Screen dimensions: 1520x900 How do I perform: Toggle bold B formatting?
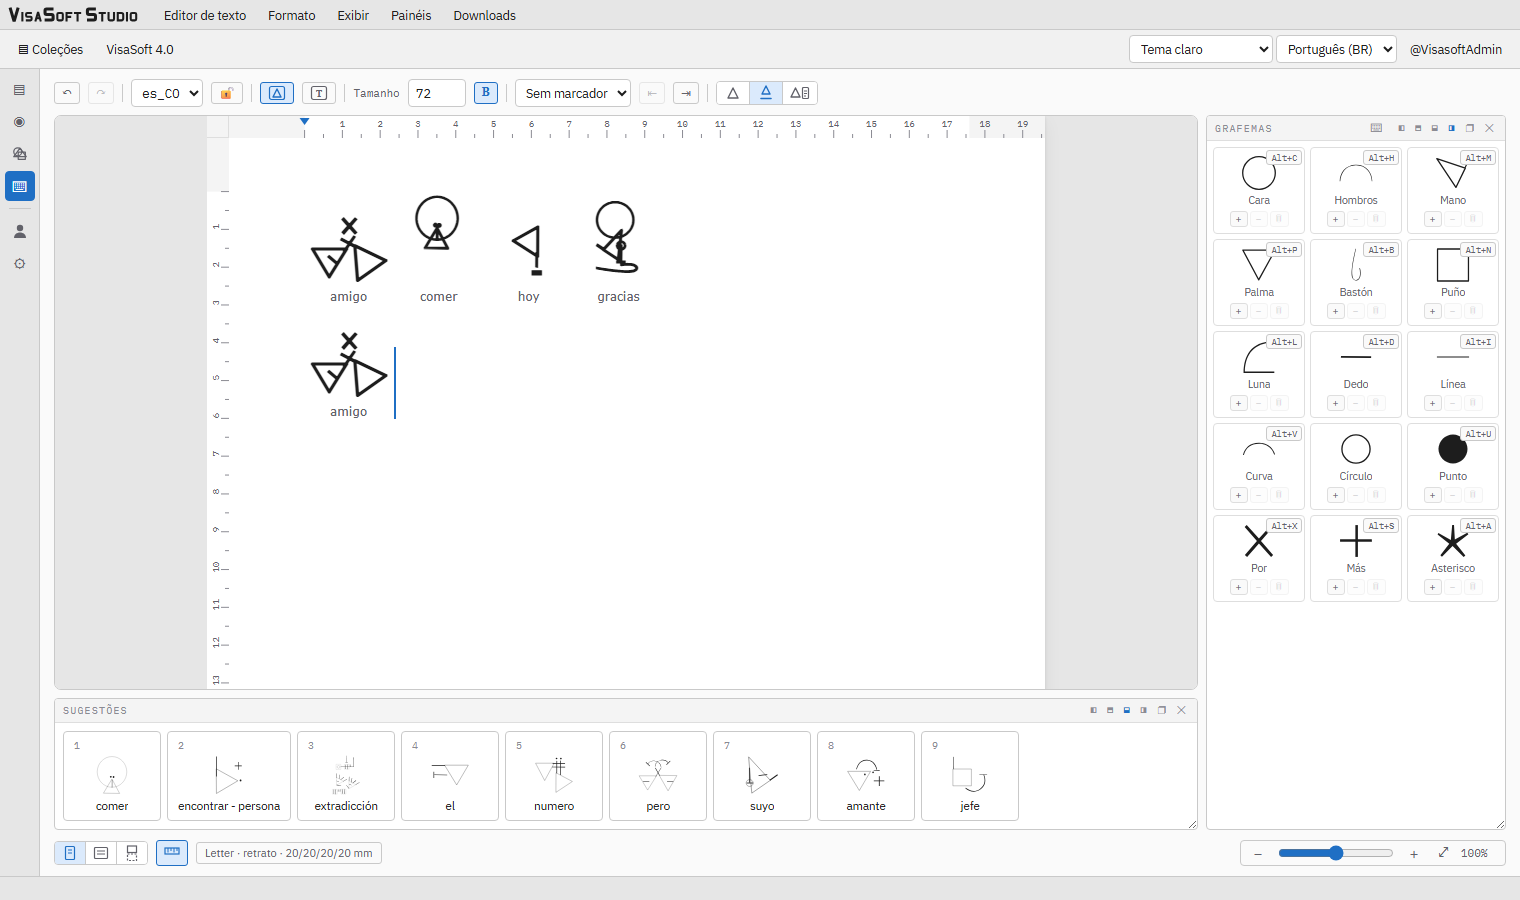tap(486, 93)
